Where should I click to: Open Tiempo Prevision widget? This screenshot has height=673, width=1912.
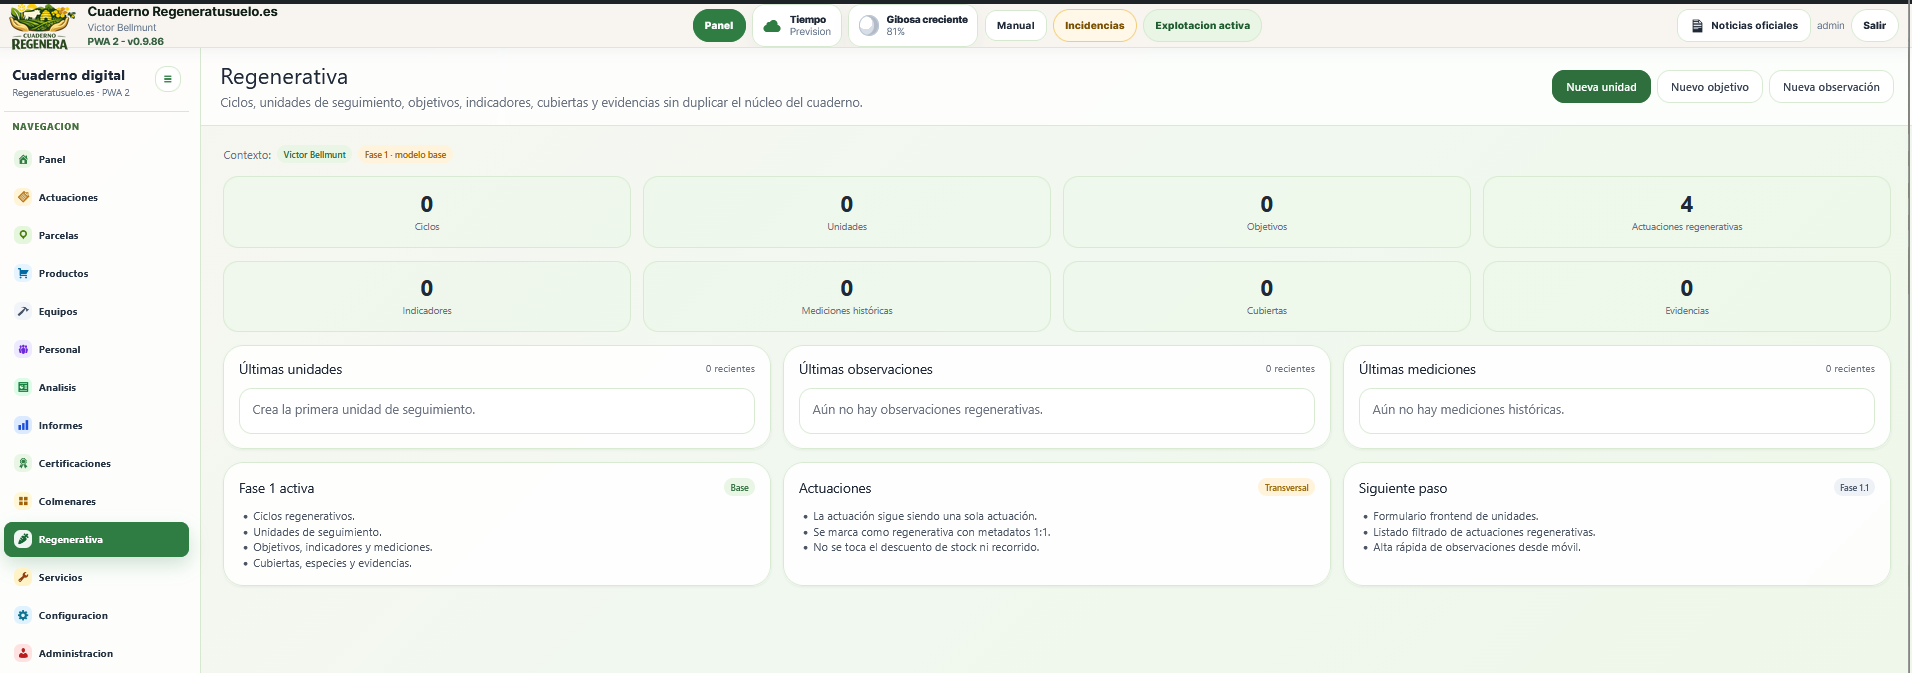click(797, 26)
